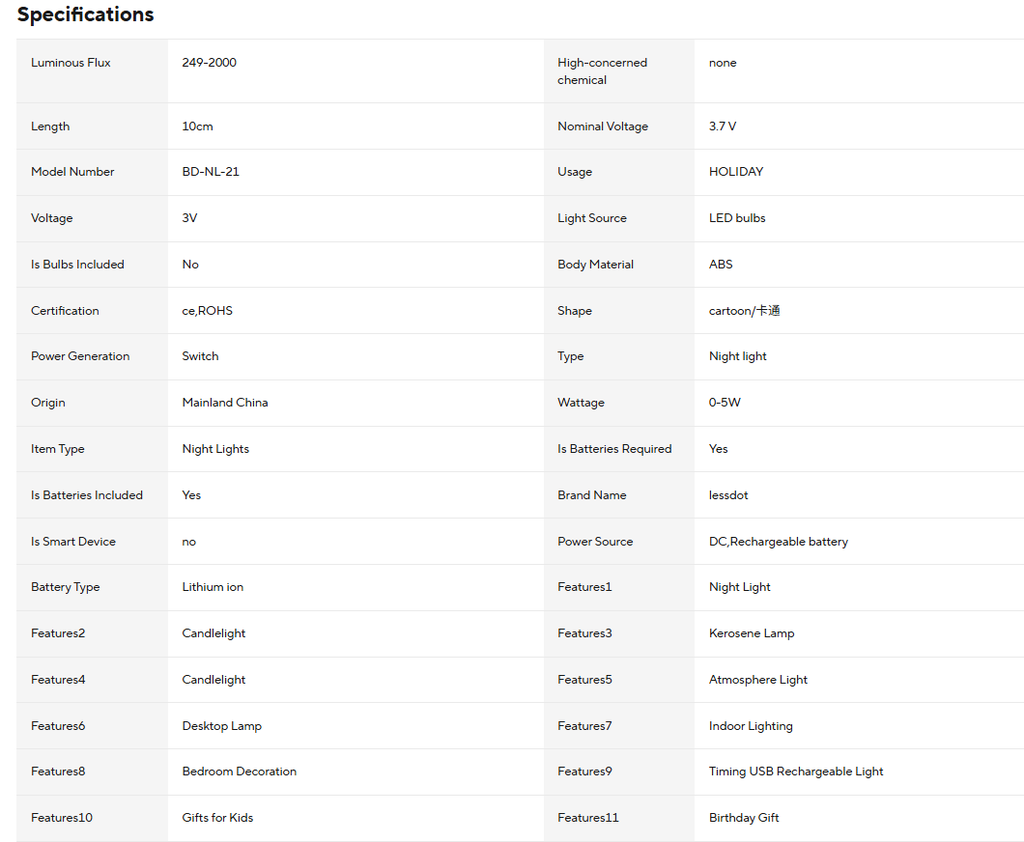Click the Model Number value BD-NL-21
1024x842 pixels.
pyautogui.click(x=210, y=172)
